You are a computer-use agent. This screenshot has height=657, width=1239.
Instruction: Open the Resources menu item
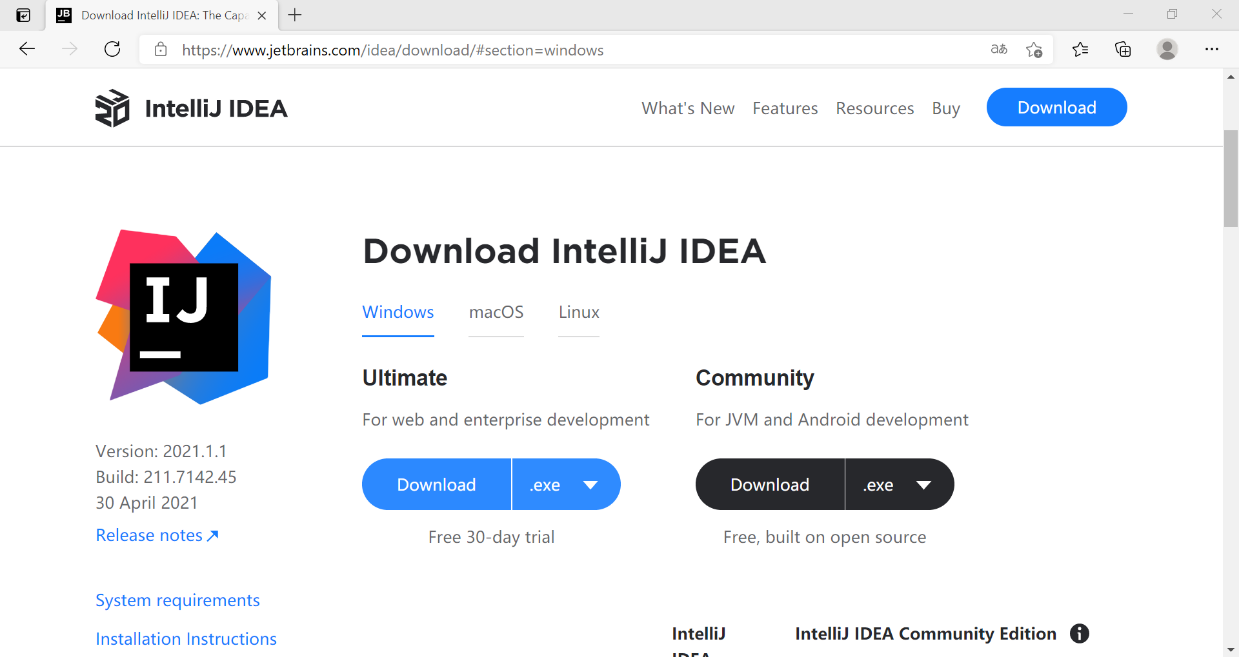(875, 108)
